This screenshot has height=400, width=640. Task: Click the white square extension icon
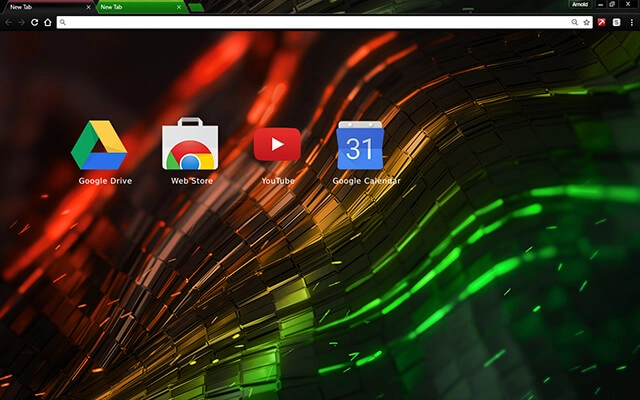click(616, 22)
